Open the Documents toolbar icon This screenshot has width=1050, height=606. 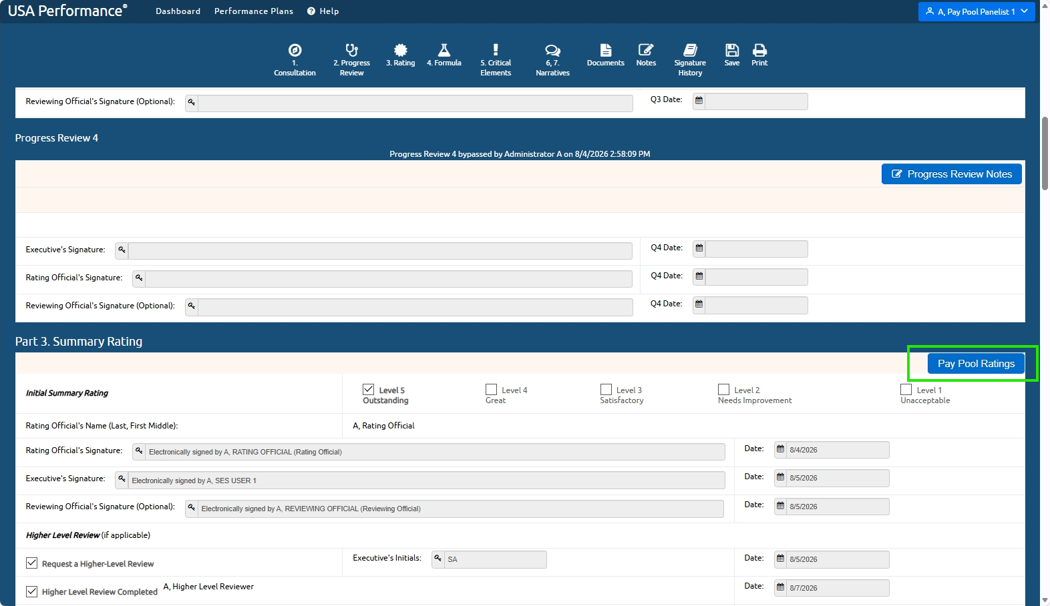click(x=605, y=55)
